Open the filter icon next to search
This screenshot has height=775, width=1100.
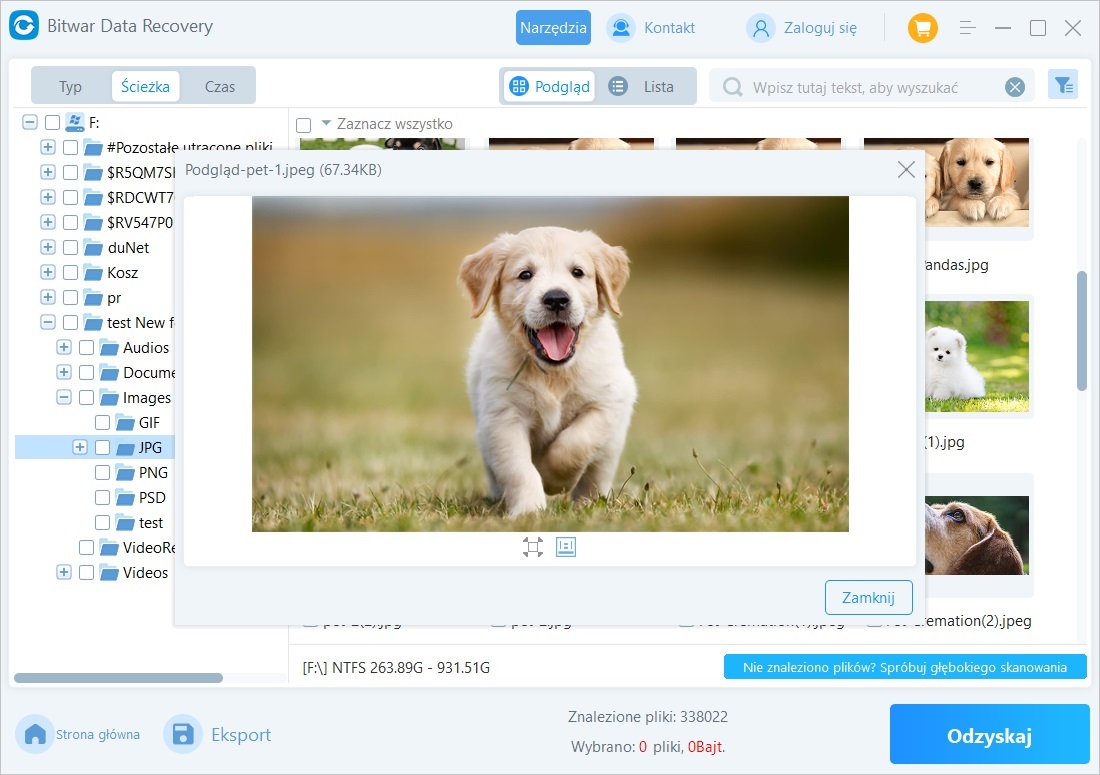pyautogui.click(x=1062, y=86)
